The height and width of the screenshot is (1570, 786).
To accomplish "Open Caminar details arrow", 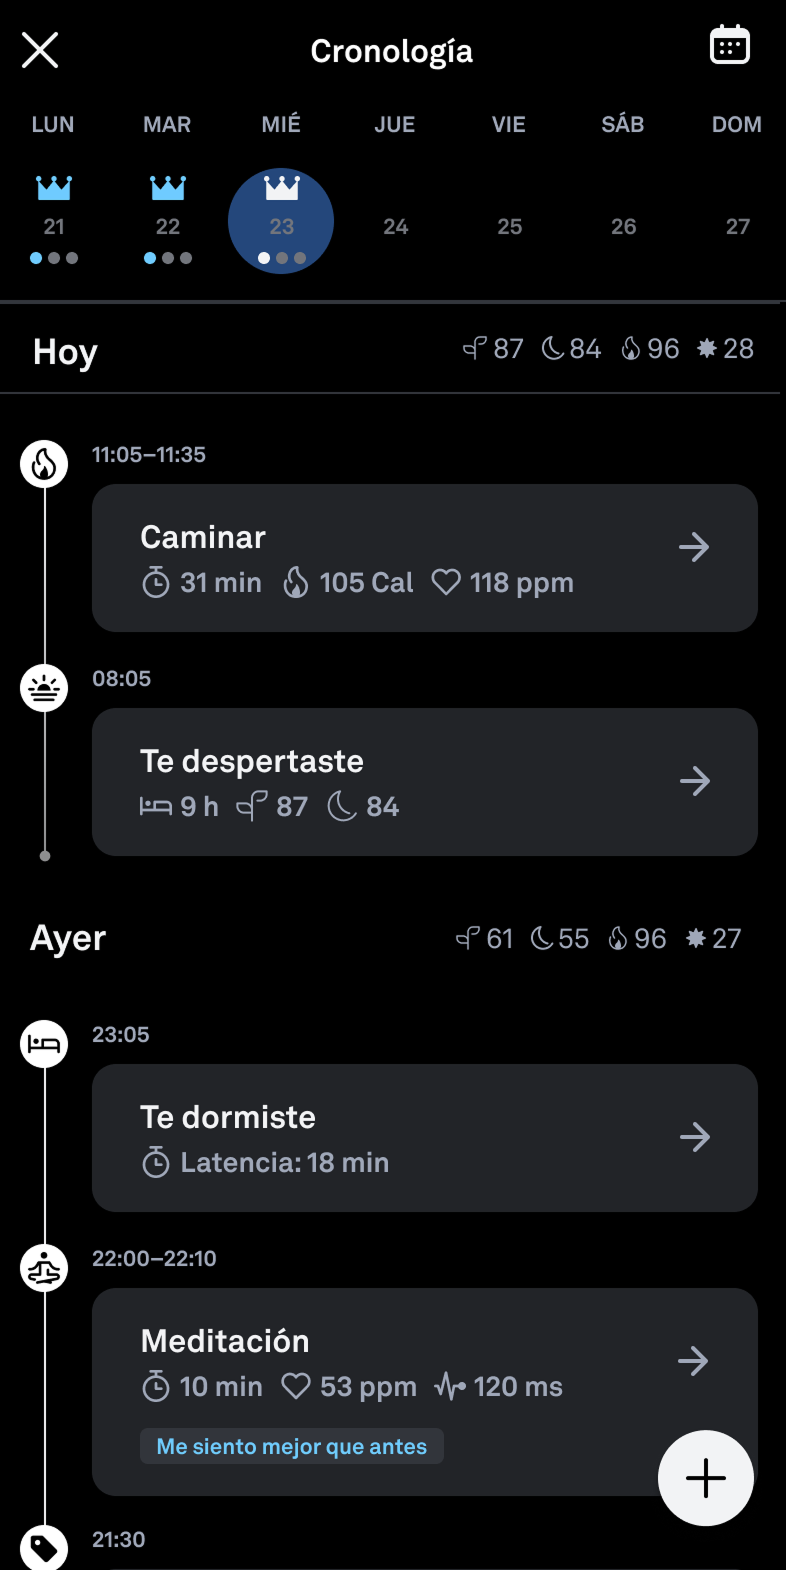I will click(x=694, y=547).
